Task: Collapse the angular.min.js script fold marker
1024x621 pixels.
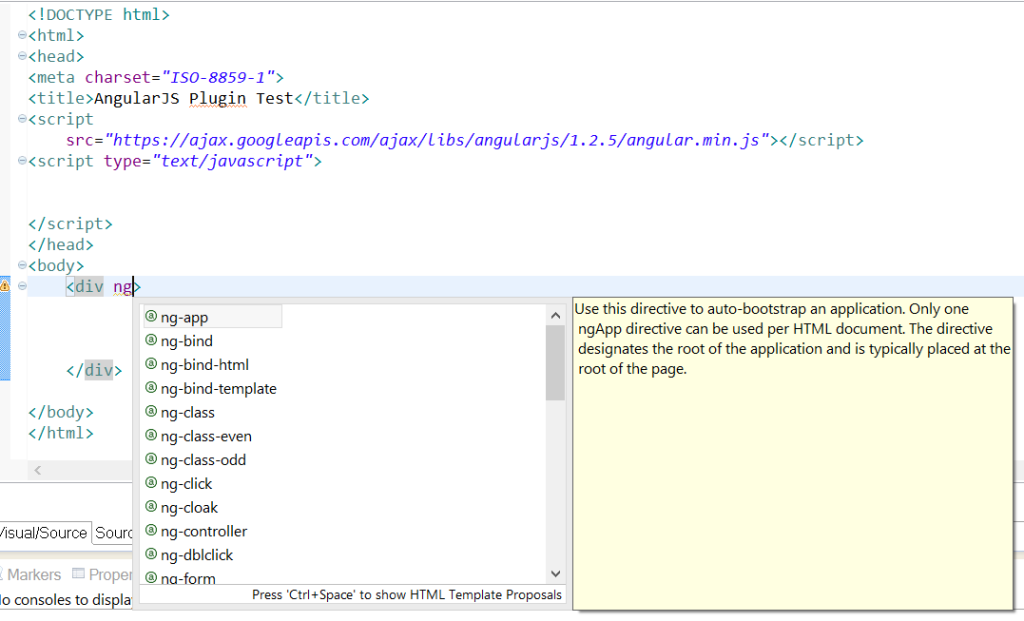Action: point(20,118)
